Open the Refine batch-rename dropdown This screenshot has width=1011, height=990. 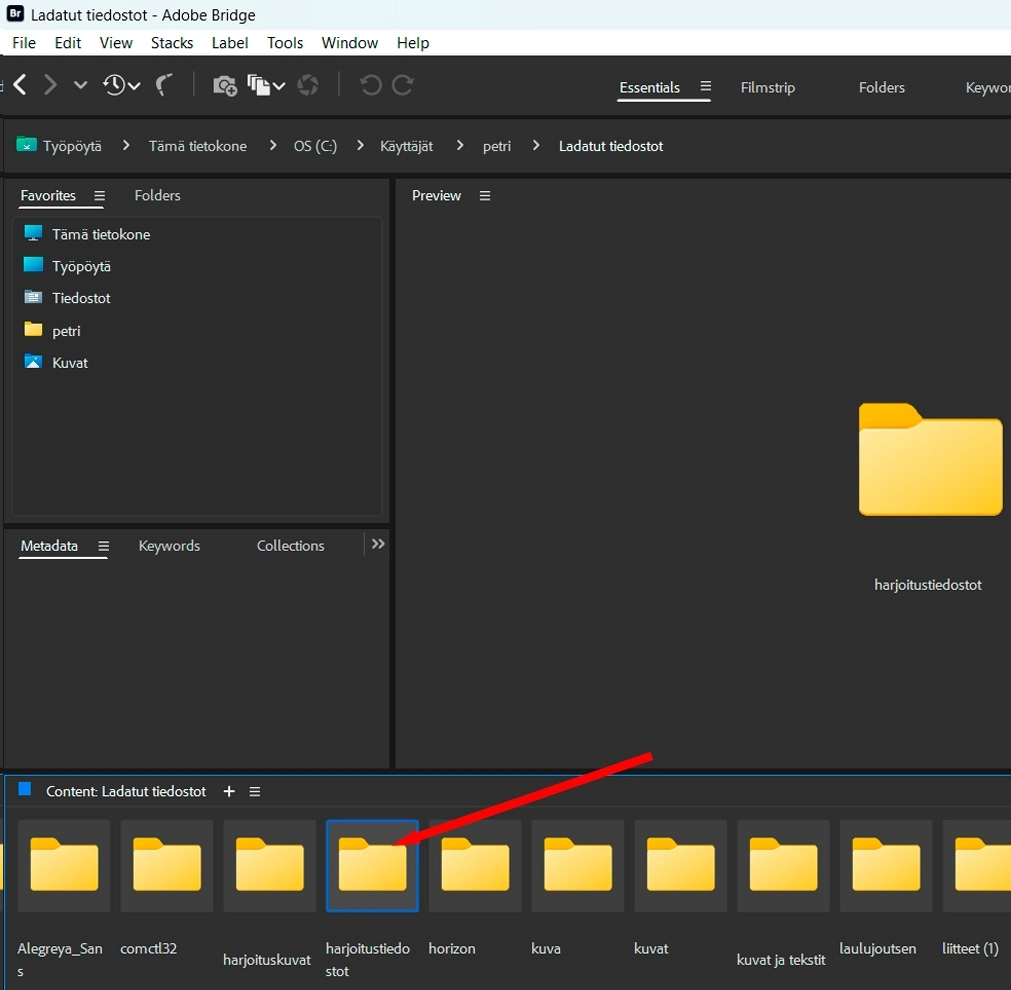pyautogui.click(x=266, y=86)
